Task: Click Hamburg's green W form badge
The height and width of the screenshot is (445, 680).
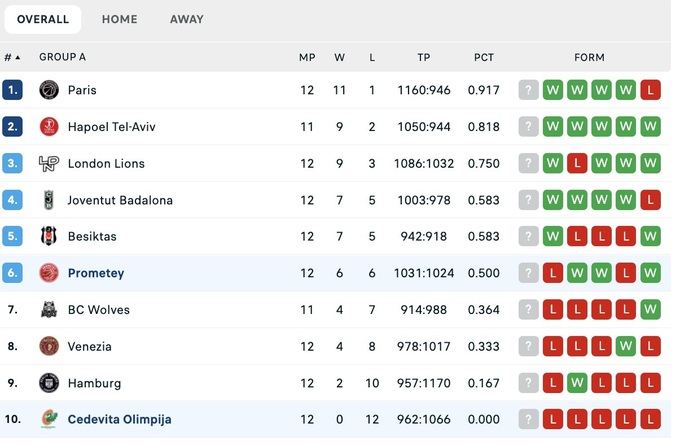Action: [x=577, y=383]
